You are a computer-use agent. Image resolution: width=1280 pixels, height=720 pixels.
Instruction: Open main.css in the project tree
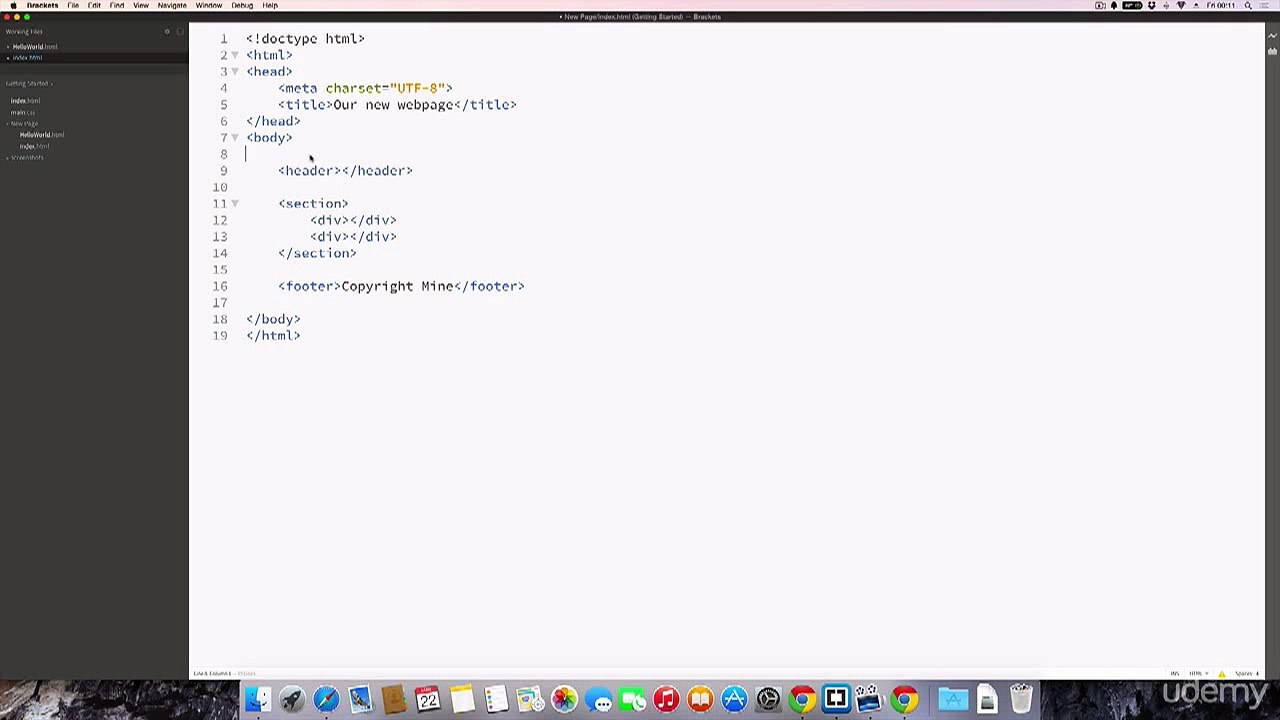(23, 113)
